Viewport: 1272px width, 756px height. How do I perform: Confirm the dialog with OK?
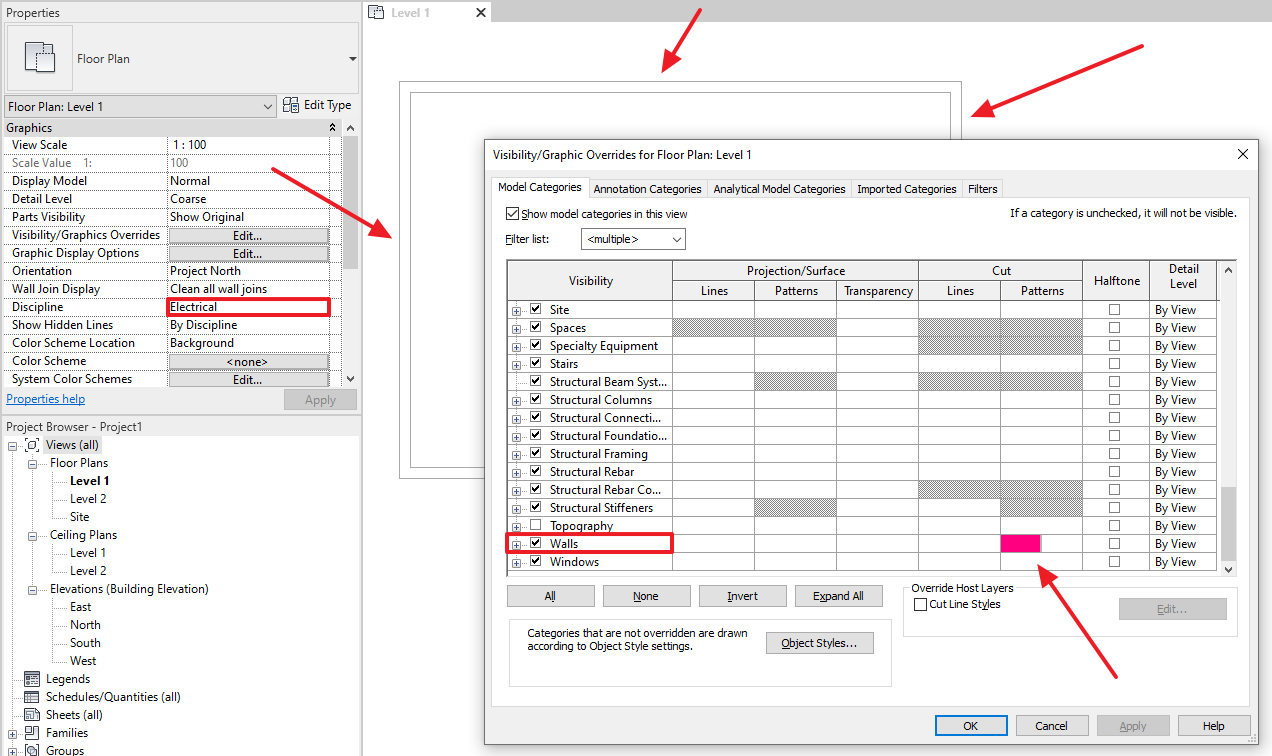[x=970, y=726]
